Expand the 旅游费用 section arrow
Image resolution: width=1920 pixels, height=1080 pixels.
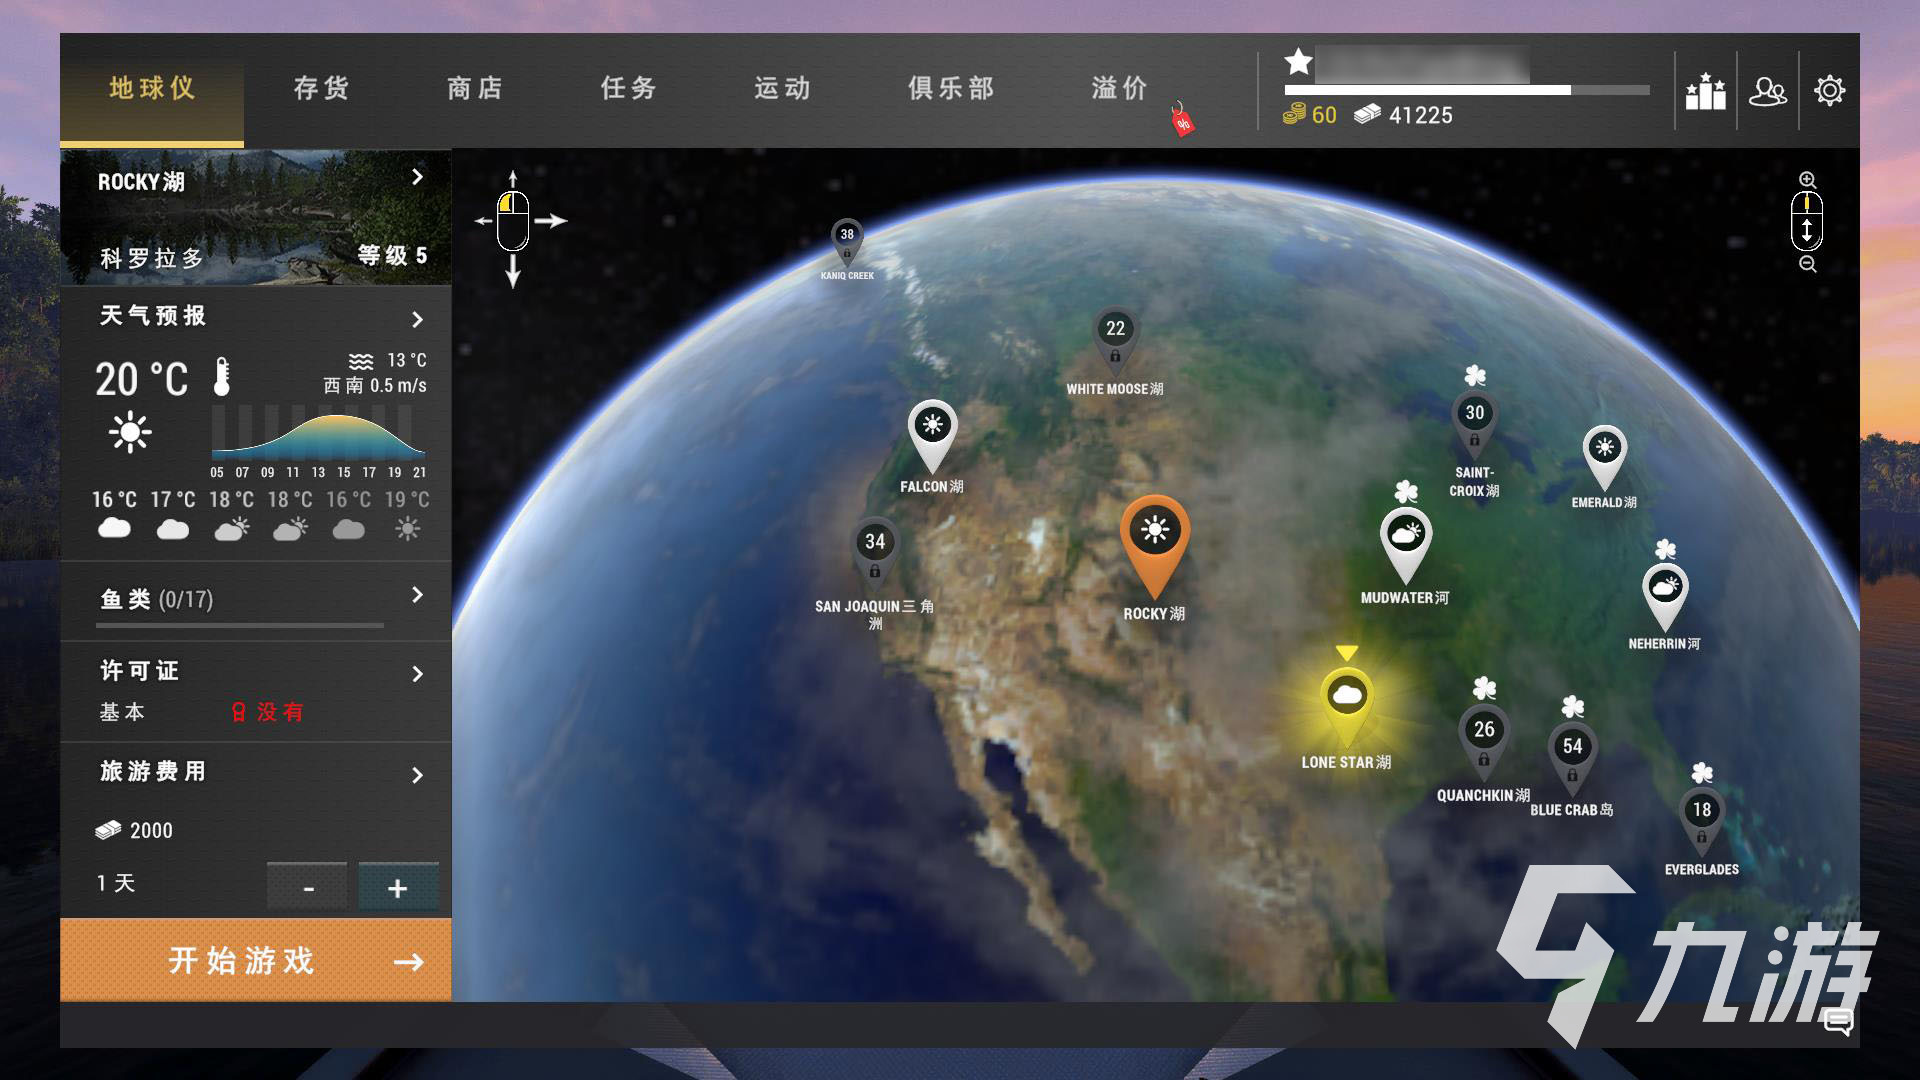(x=417, y=775)
